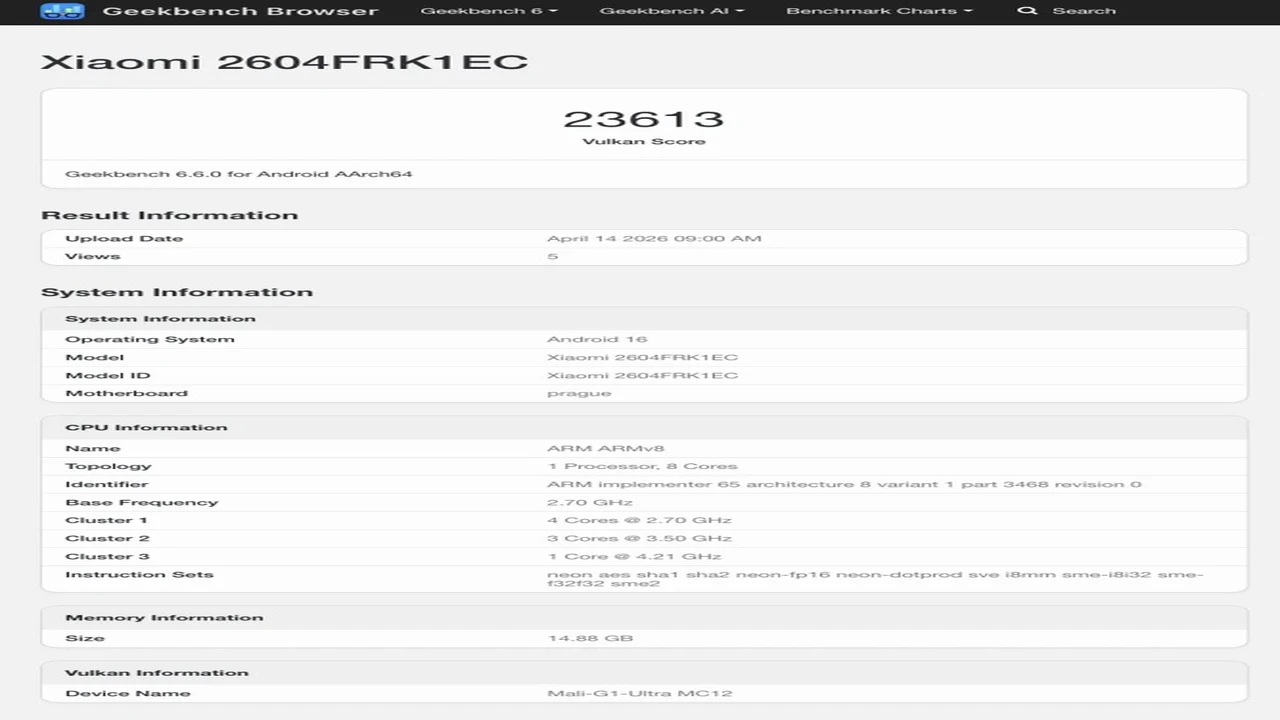Open the Geekbench Browser home link
This screenshot has height=720, width=1280.
click(240, 12)
